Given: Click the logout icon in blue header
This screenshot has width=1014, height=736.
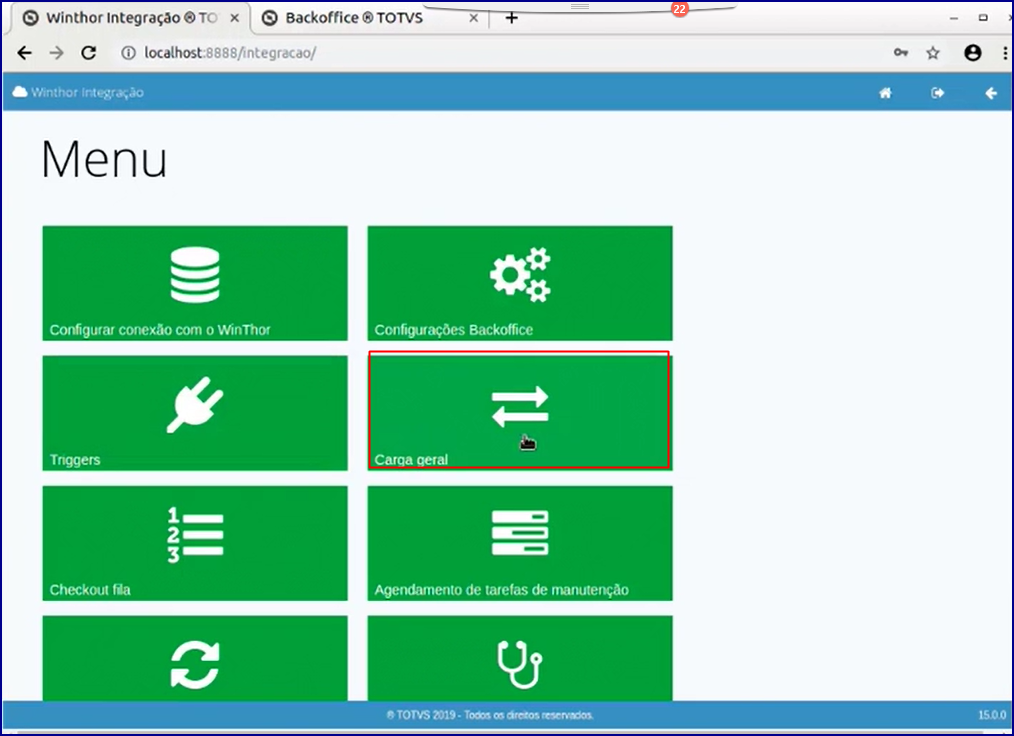Looking at the screenshot, I should tap(938, 93).
